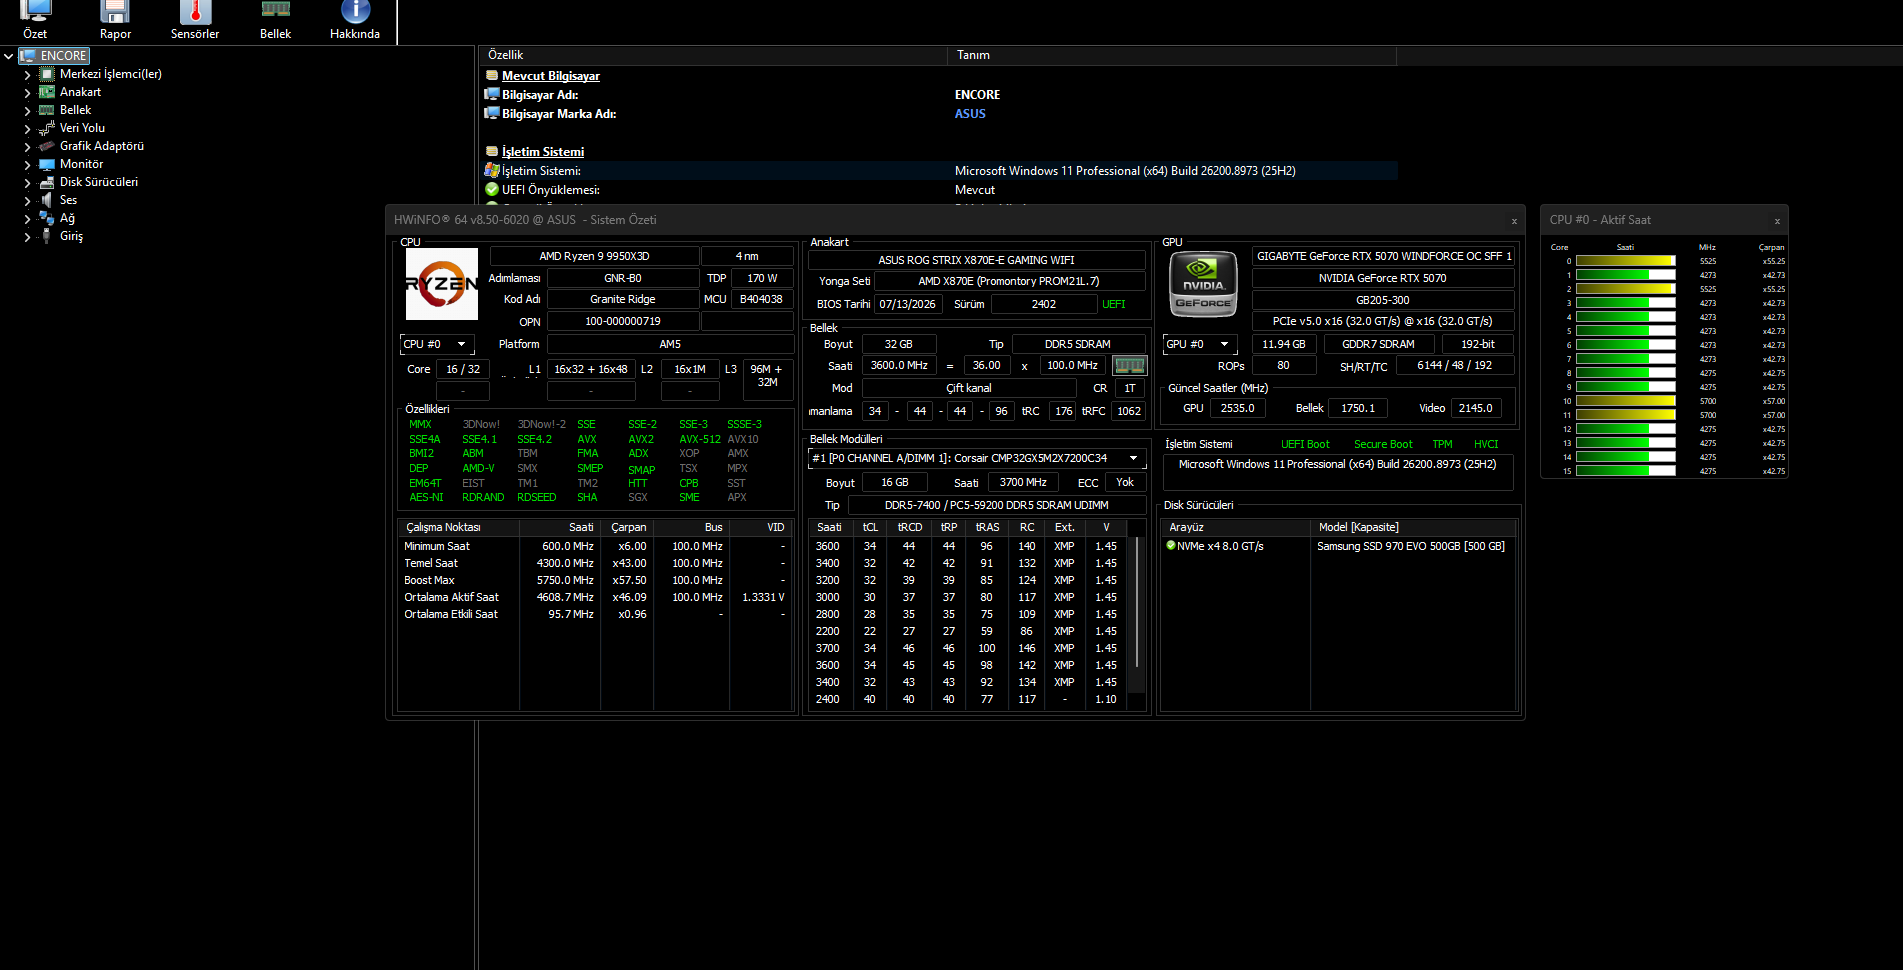The image size is (1903, 970).
Task: Select the Ortalama Aktif Saat row
Action: point(595,597)
